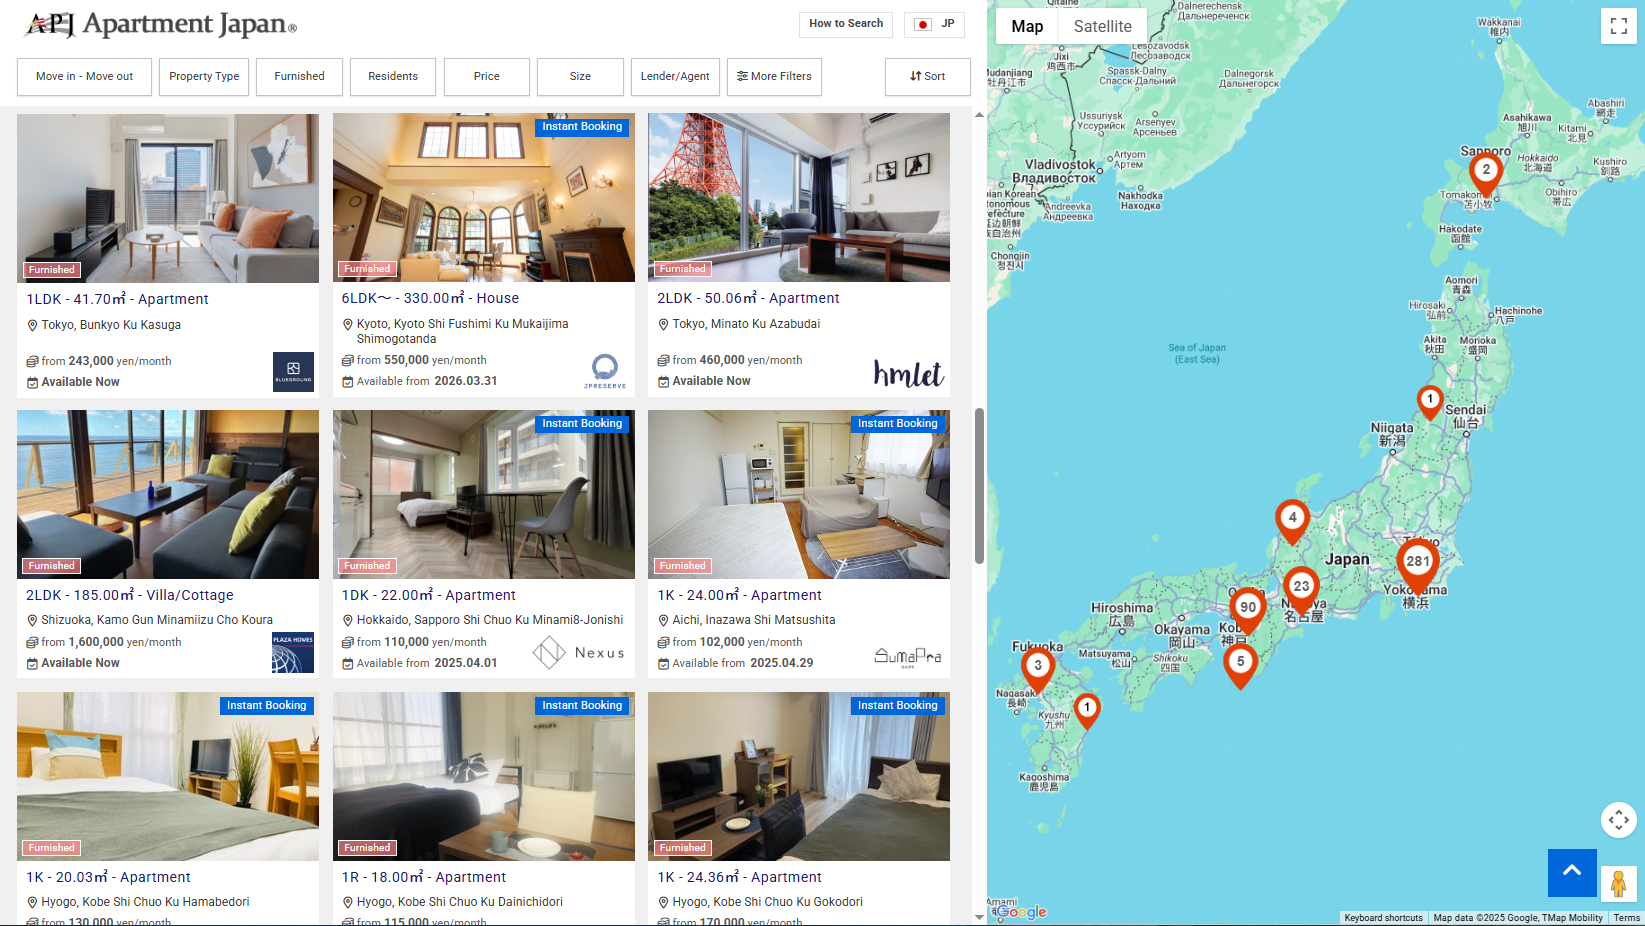
Task: Open the Tokyo Tower apartment listing photo
Action: 799,197
